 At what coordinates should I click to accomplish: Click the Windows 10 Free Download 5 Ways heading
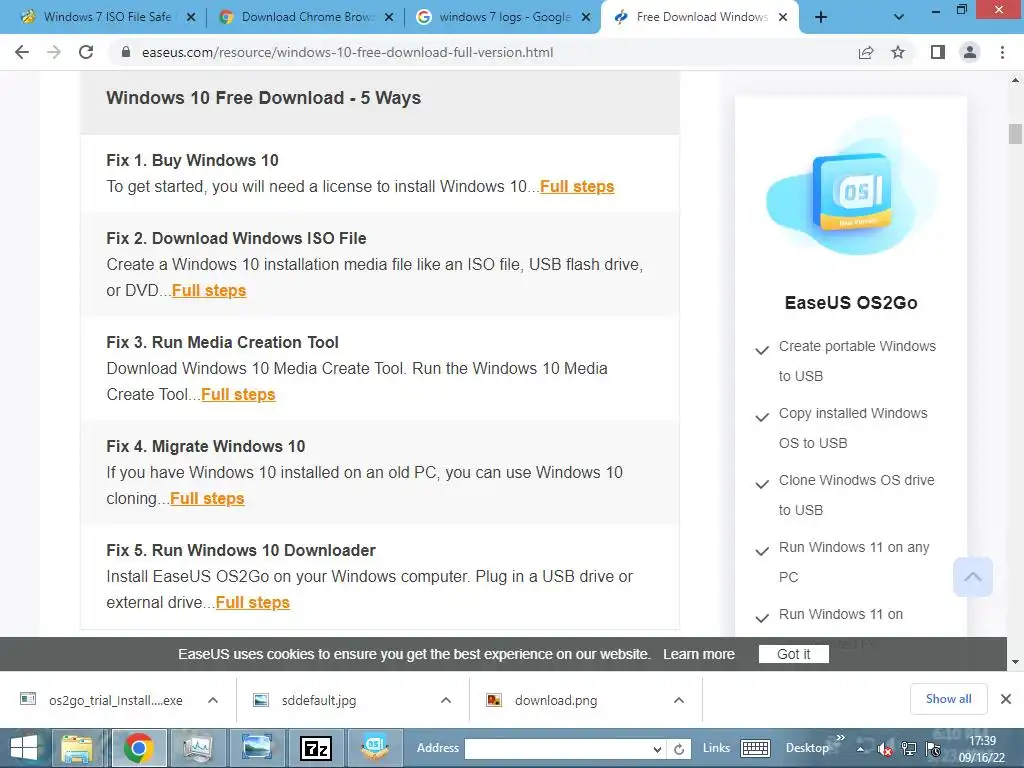264,98
